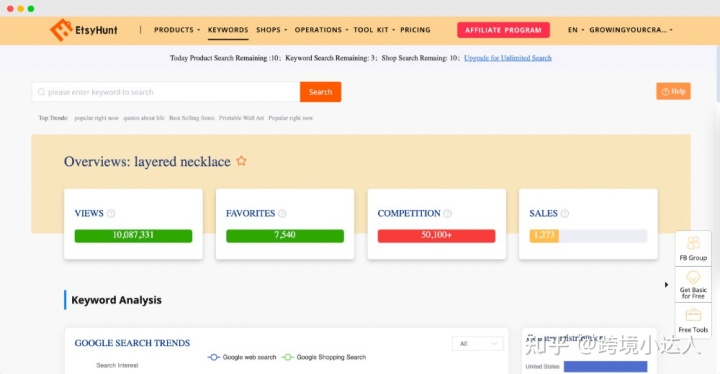720x374 pixels.
Task: Open the Help button
Action: pos(673,91)
